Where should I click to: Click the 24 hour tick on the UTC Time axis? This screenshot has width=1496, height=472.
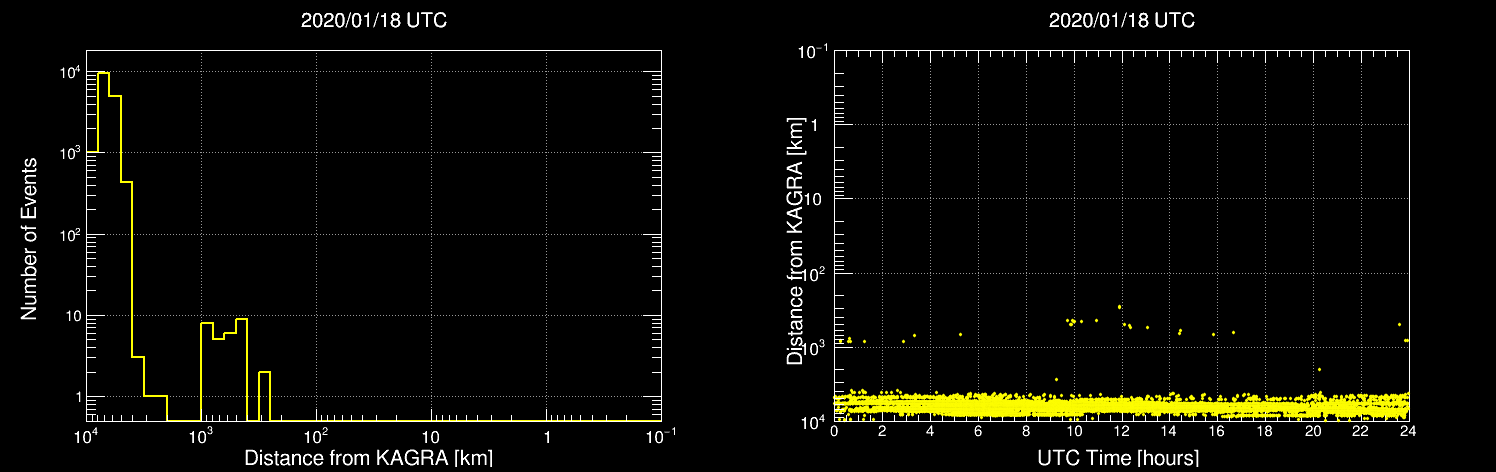coord(1408,432)
